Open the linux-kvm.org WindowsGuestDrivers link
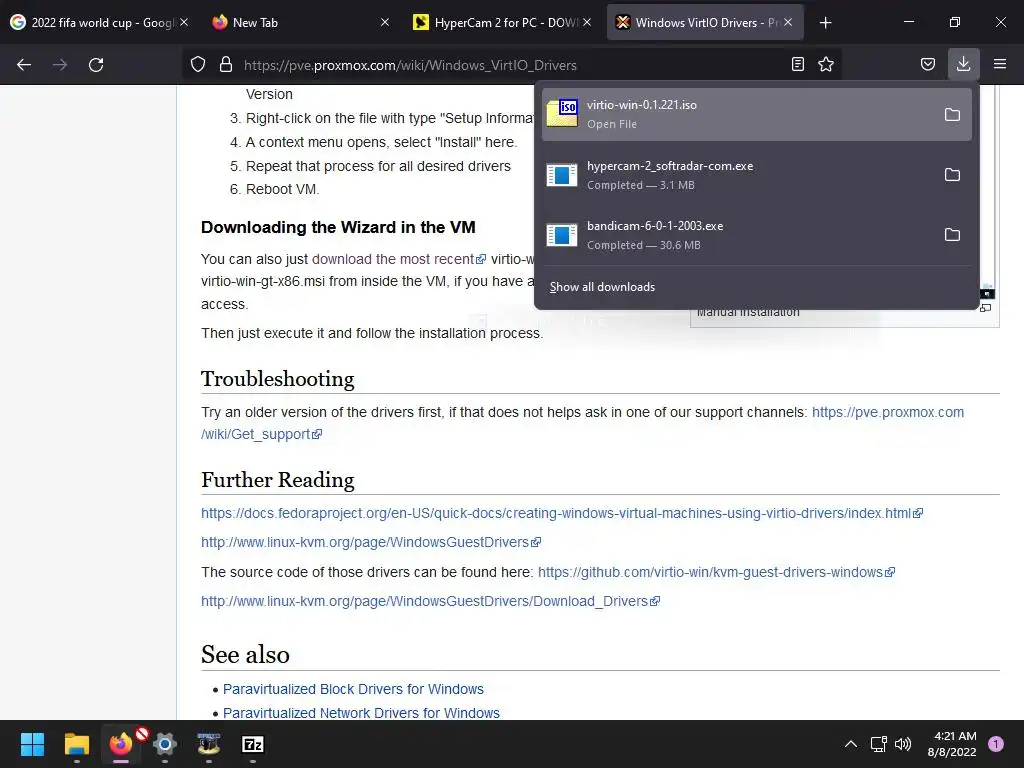This screenshot has width=1024, height=768. (371, 542)
